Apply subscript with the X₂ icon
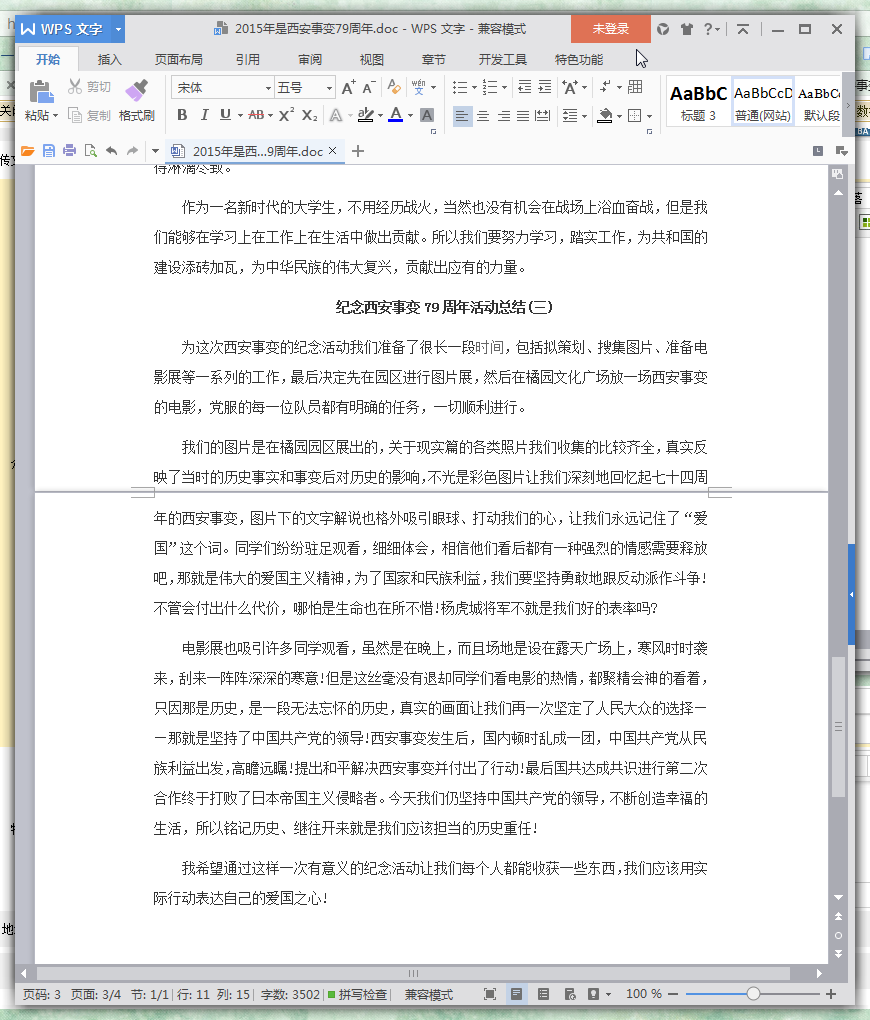 click(x=310, y=115)
